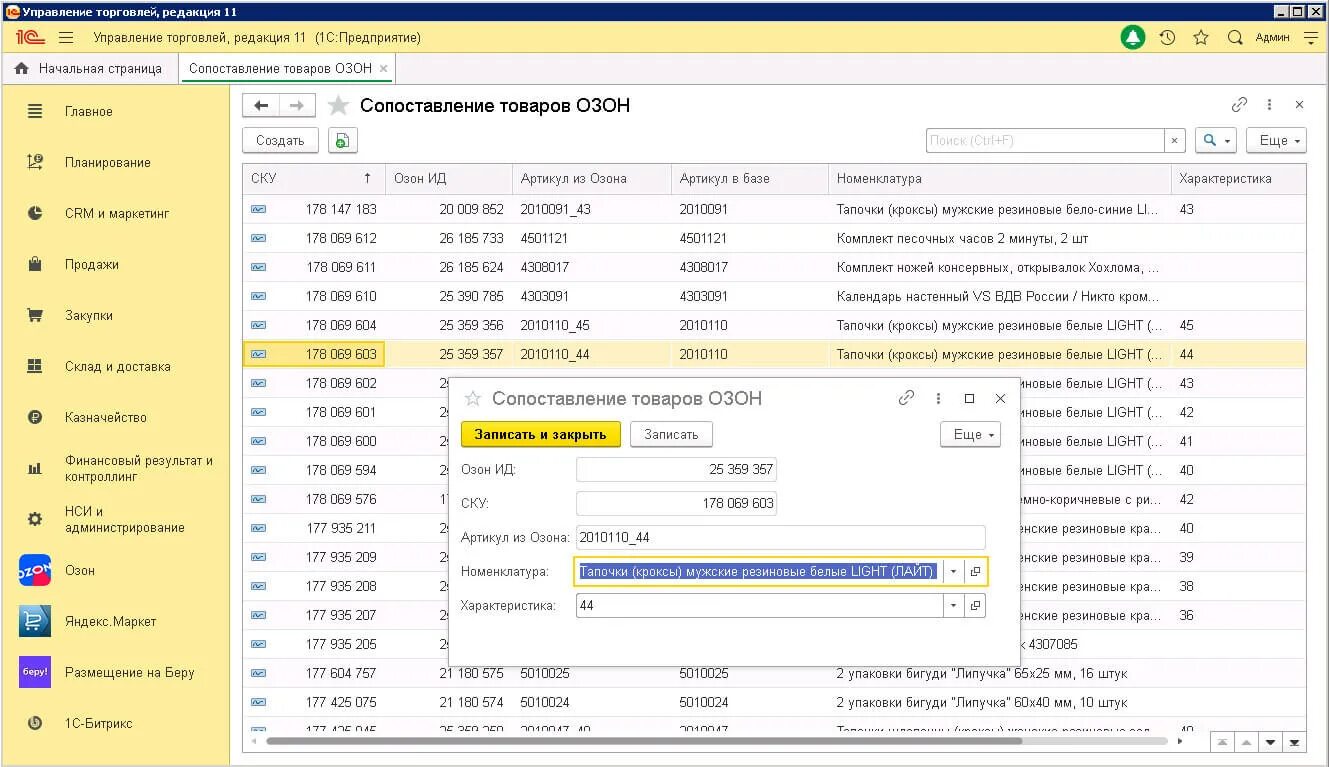Open history clock icon
This screenshot has height=767, width=1329.
(1167, 37)
